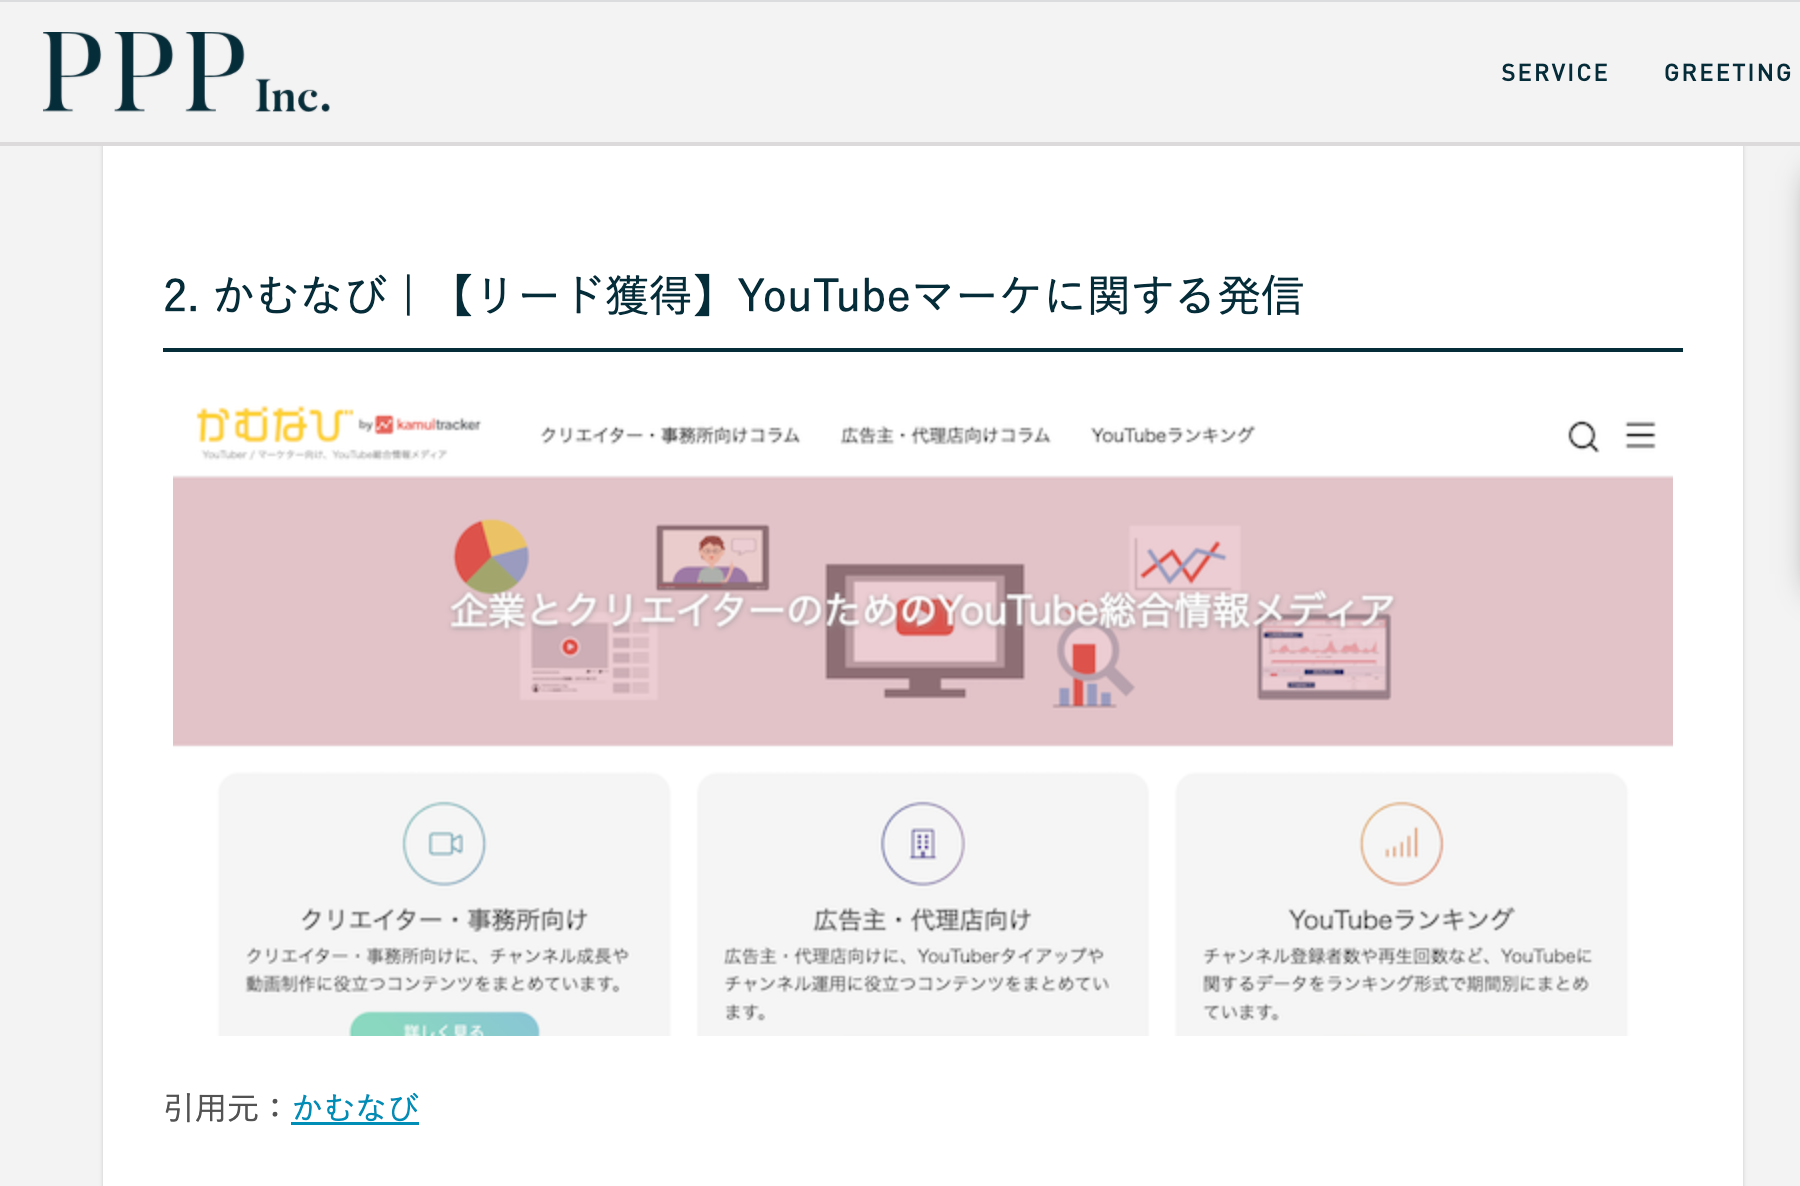Click the PPP Inc. logo
This screenshot has height=1186, width=1800.
point(186,72)
